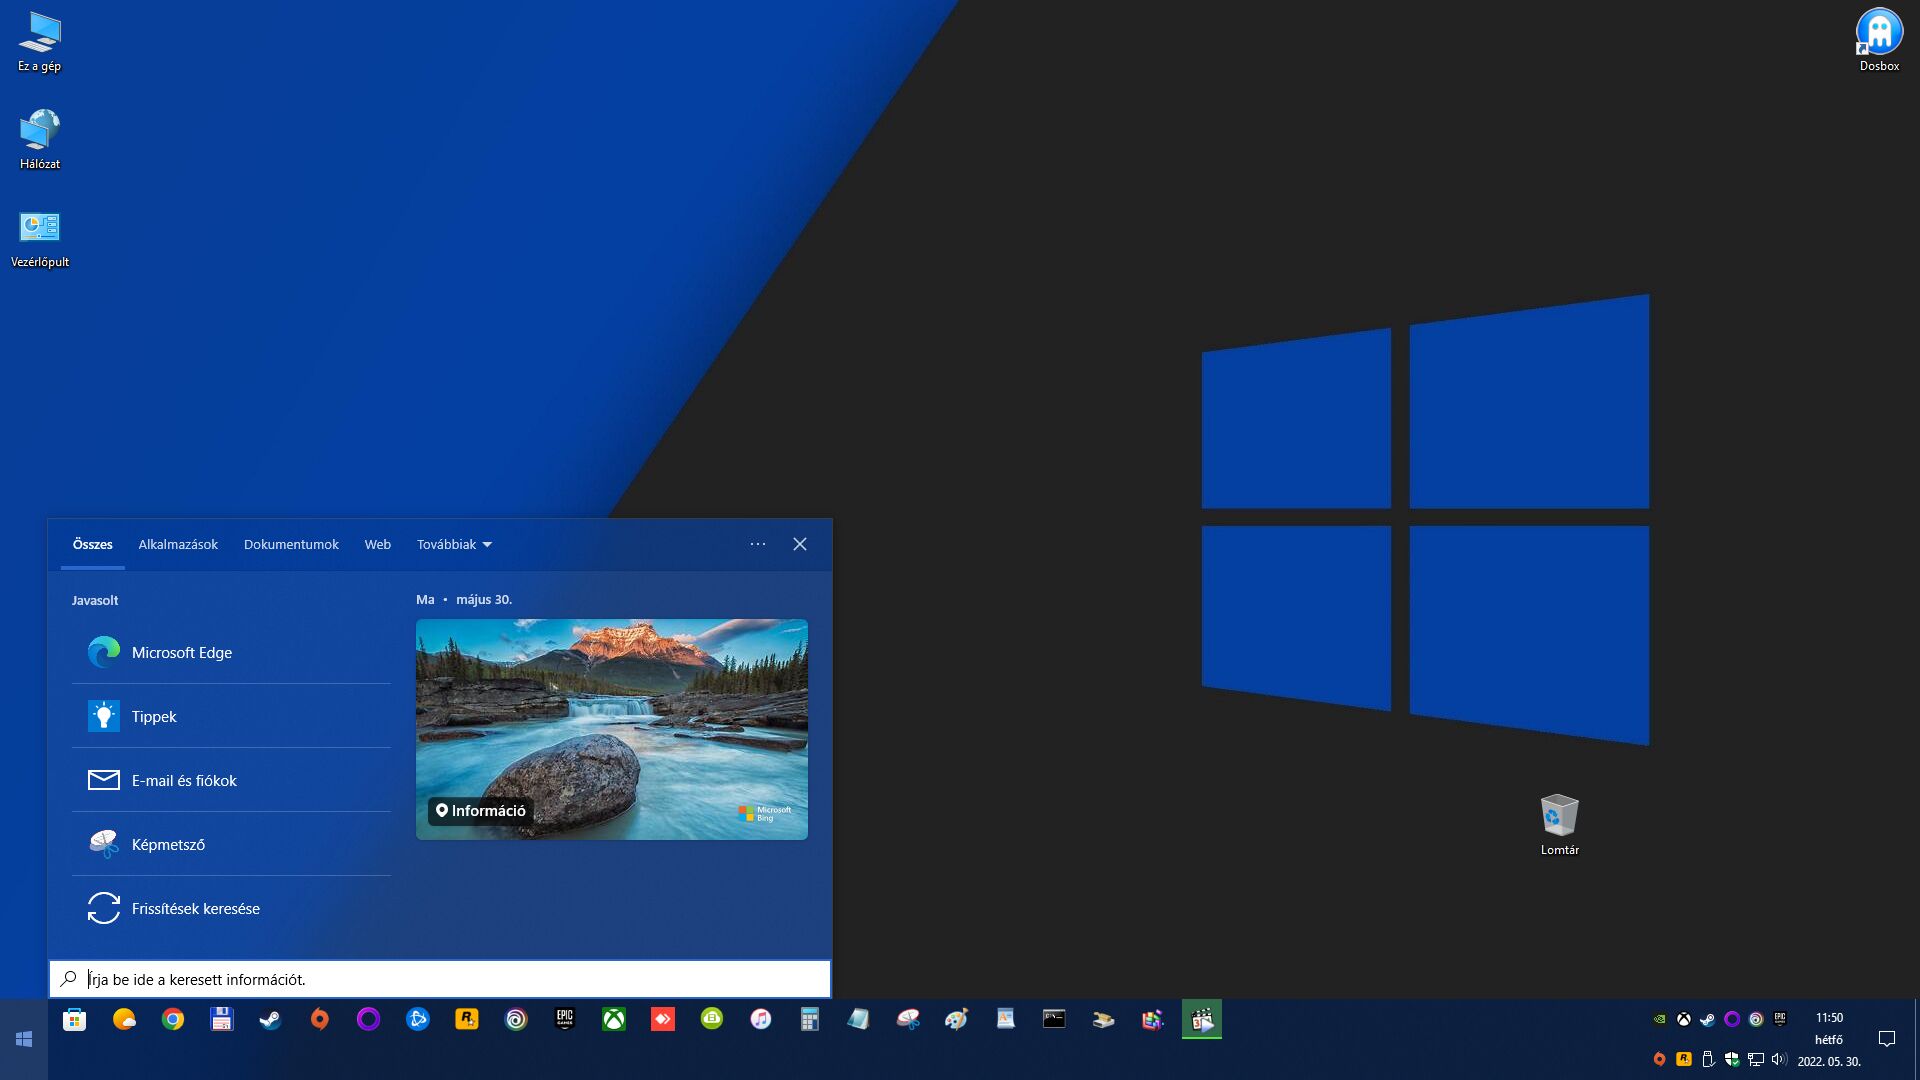Open the Windows Start menu button
The height and width of the screenshot is (1080, 1920).
(x=24, y=1039)
